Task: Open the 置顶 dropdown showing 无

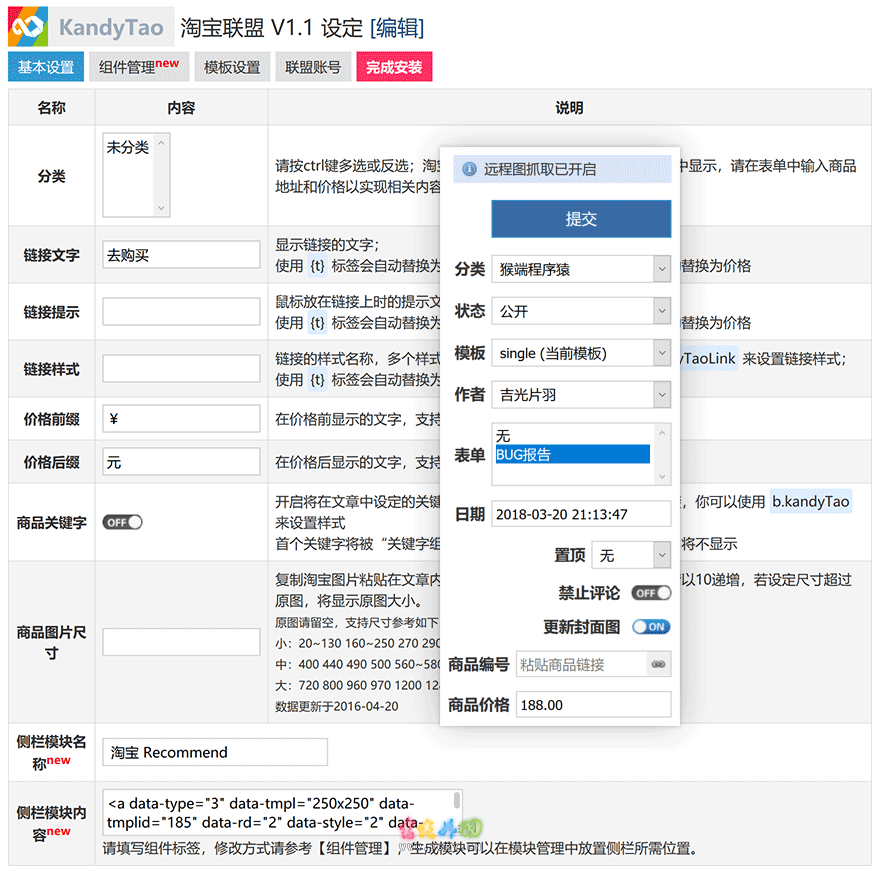Action: tap(632, 556)
